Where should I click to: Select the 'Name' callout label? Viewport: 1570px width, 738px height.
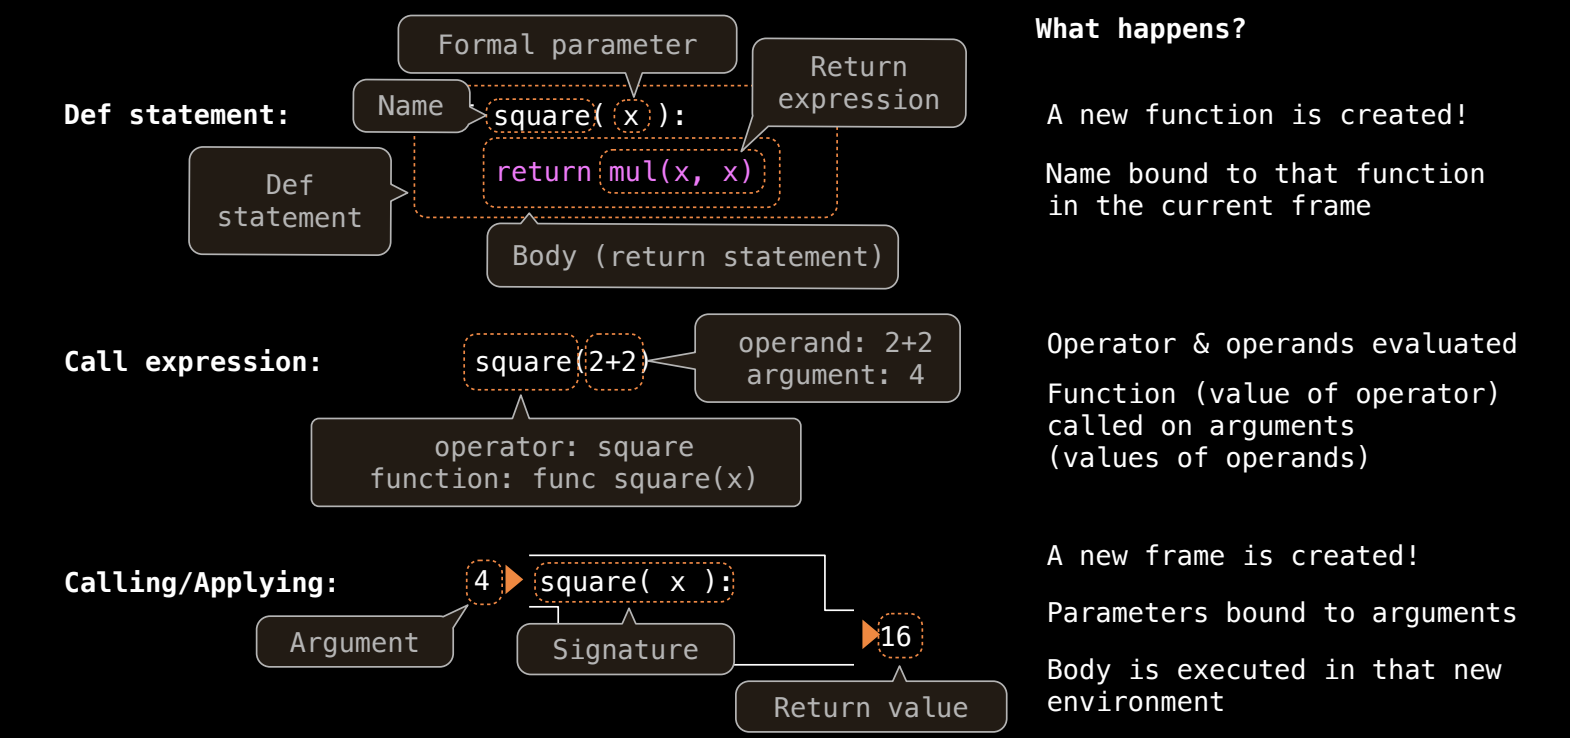411,106
